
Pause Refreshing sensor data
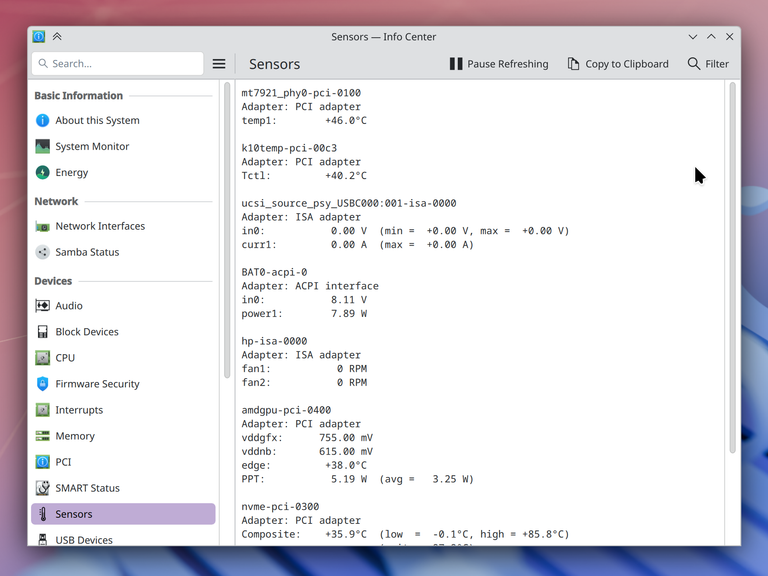pyautogui.click(x=499, y=64)
